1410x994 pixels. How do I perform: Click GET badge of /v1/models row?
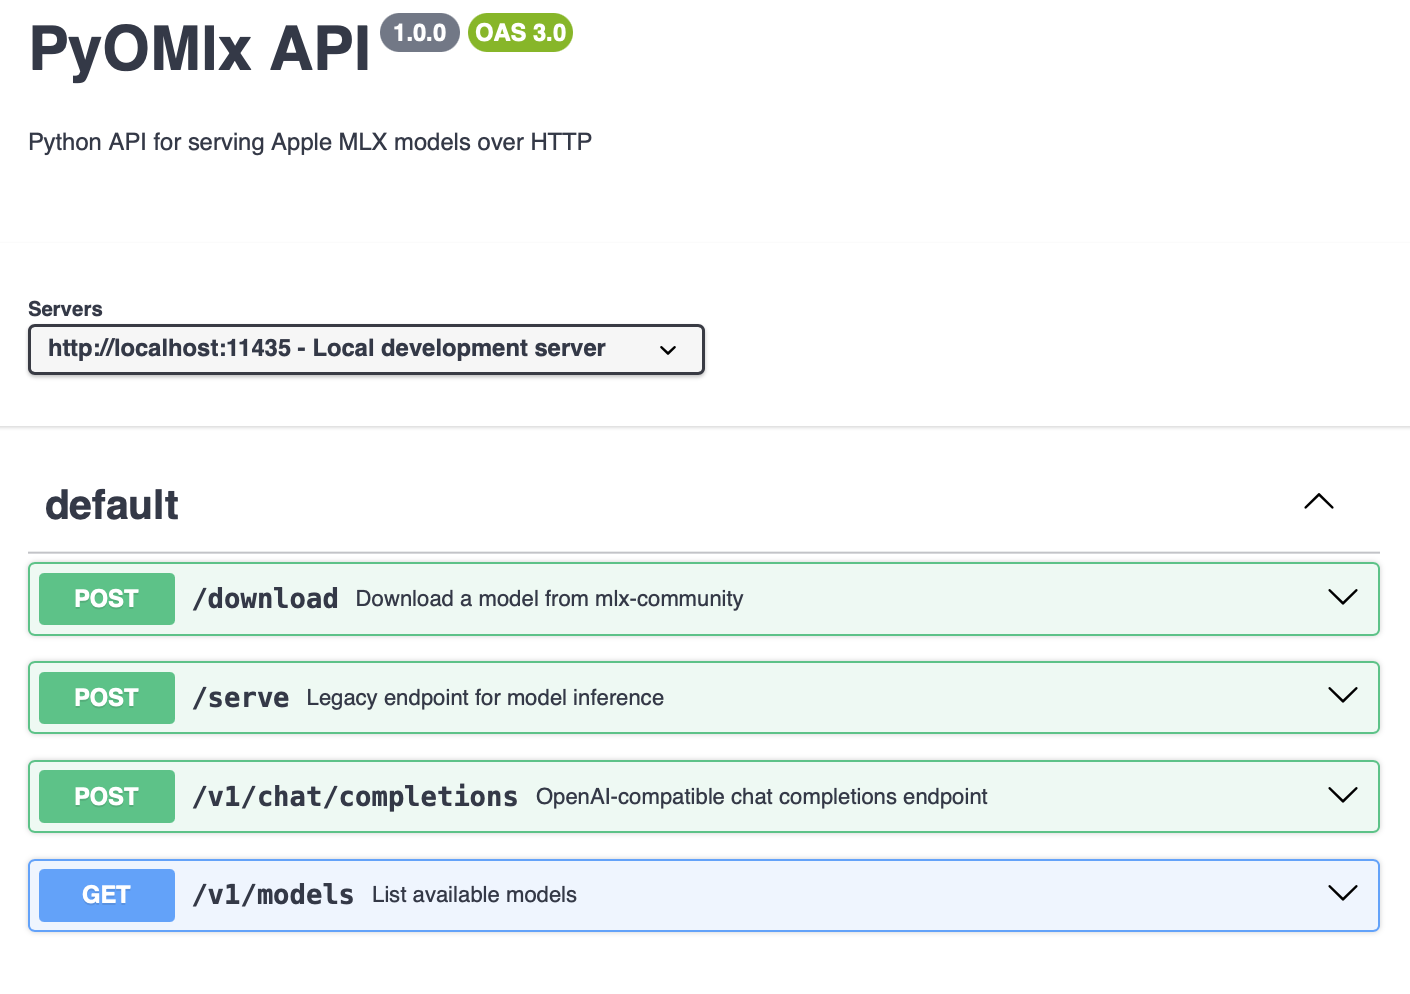pyautogui.click(x=107, y=895)
